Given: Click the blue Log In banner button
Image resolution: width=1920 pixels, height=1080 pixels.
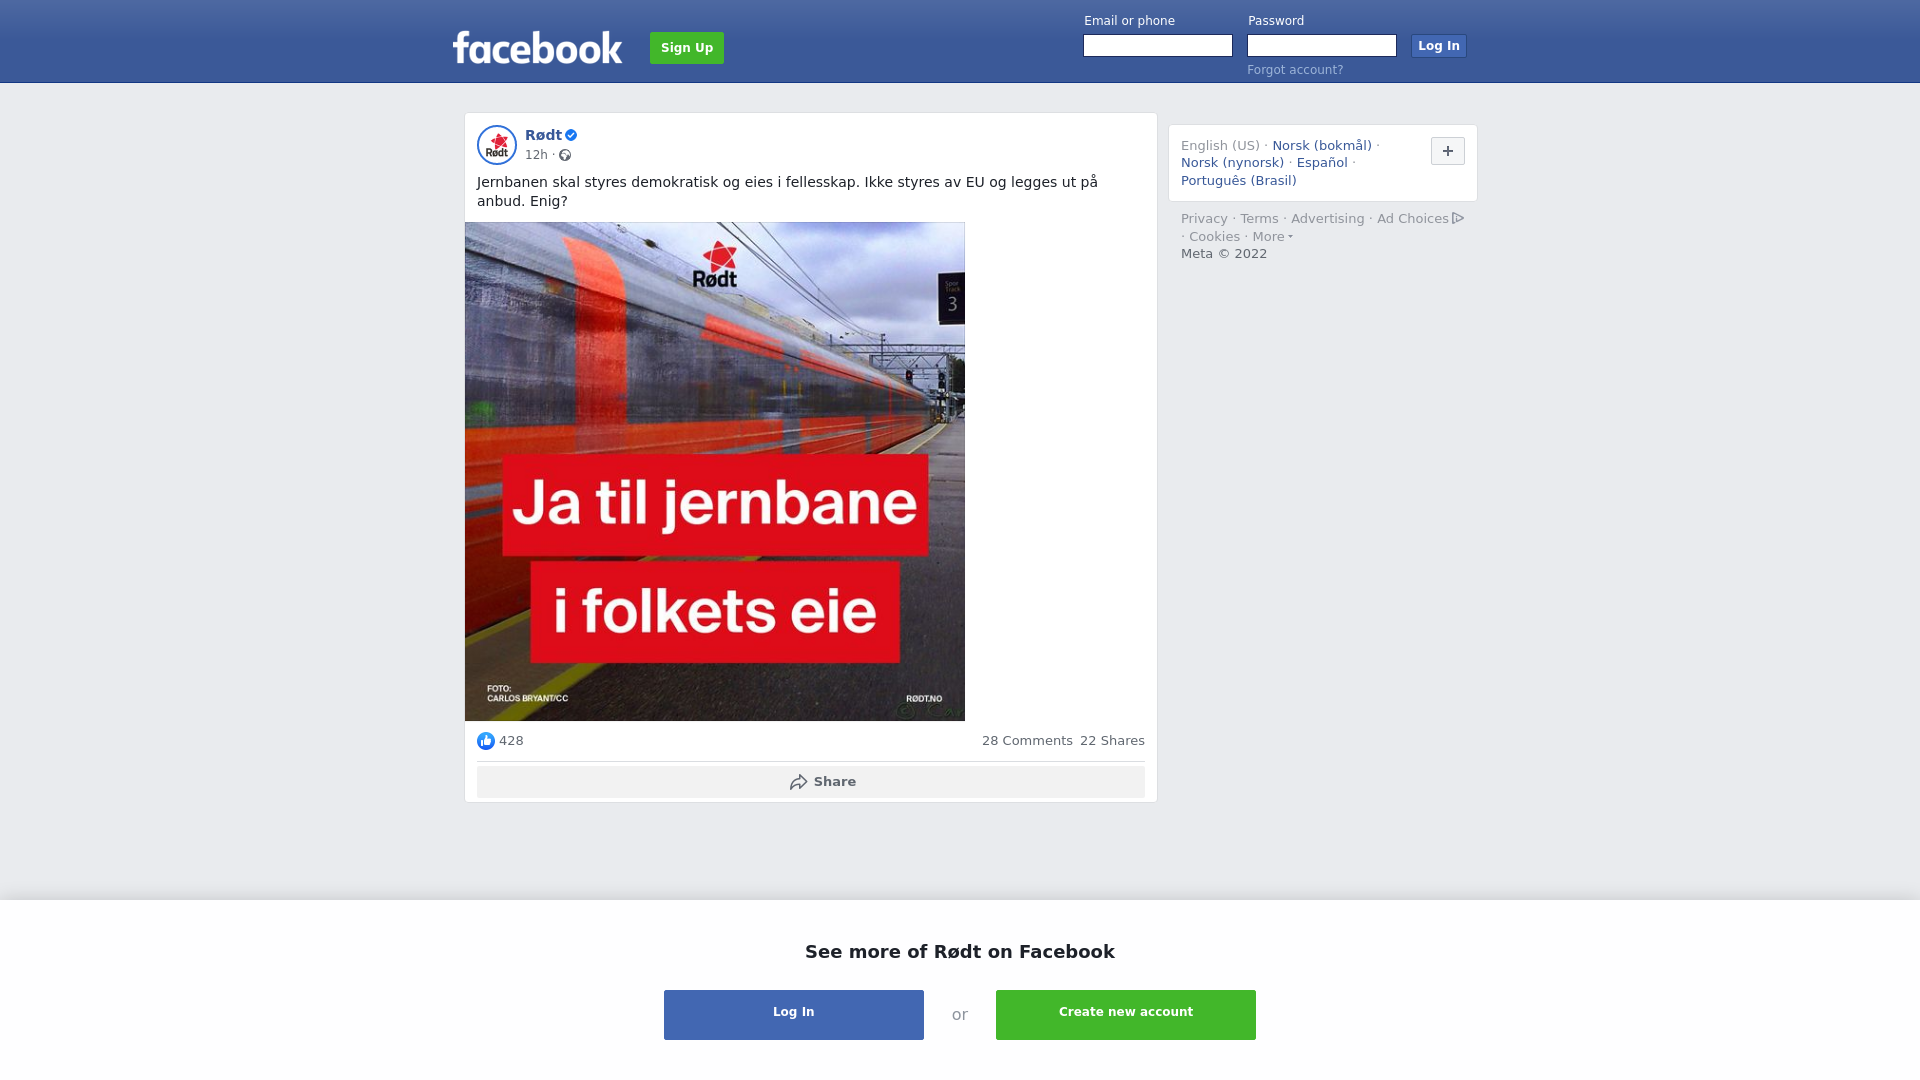Looking at the screenshot, I should click(794, 1015).
